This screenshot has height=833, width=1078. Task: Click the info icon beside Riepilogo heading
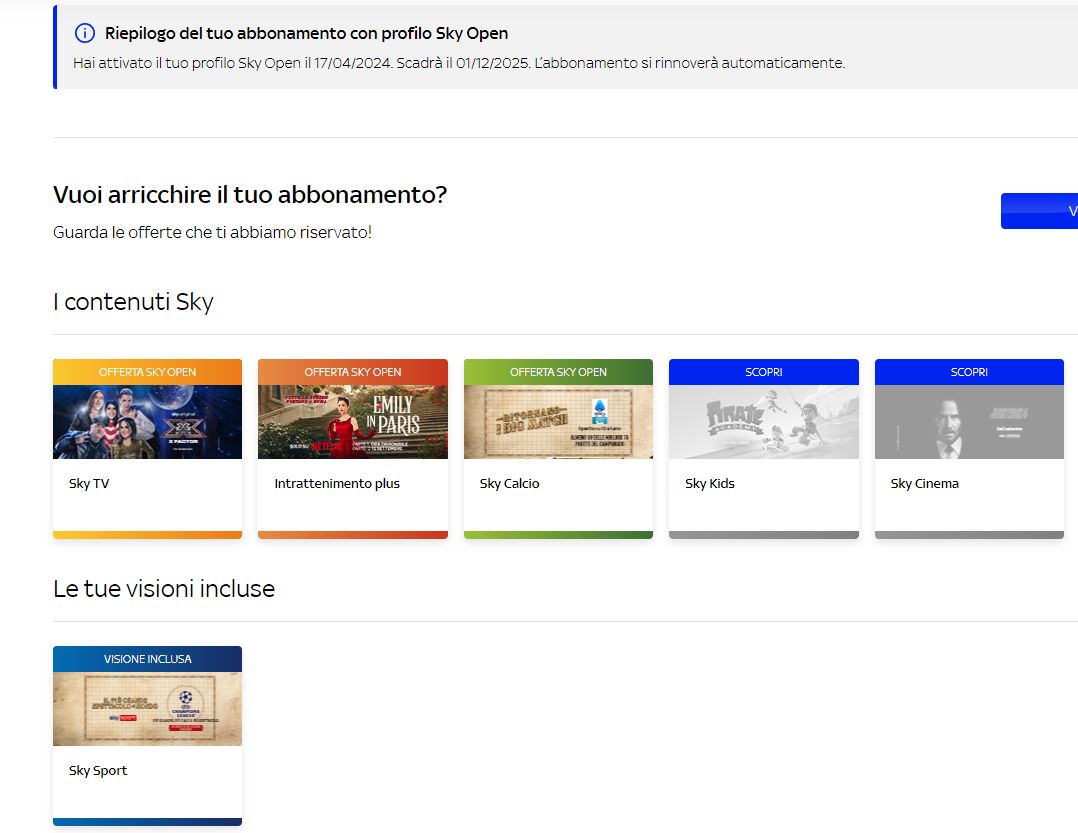pos(85,33)
